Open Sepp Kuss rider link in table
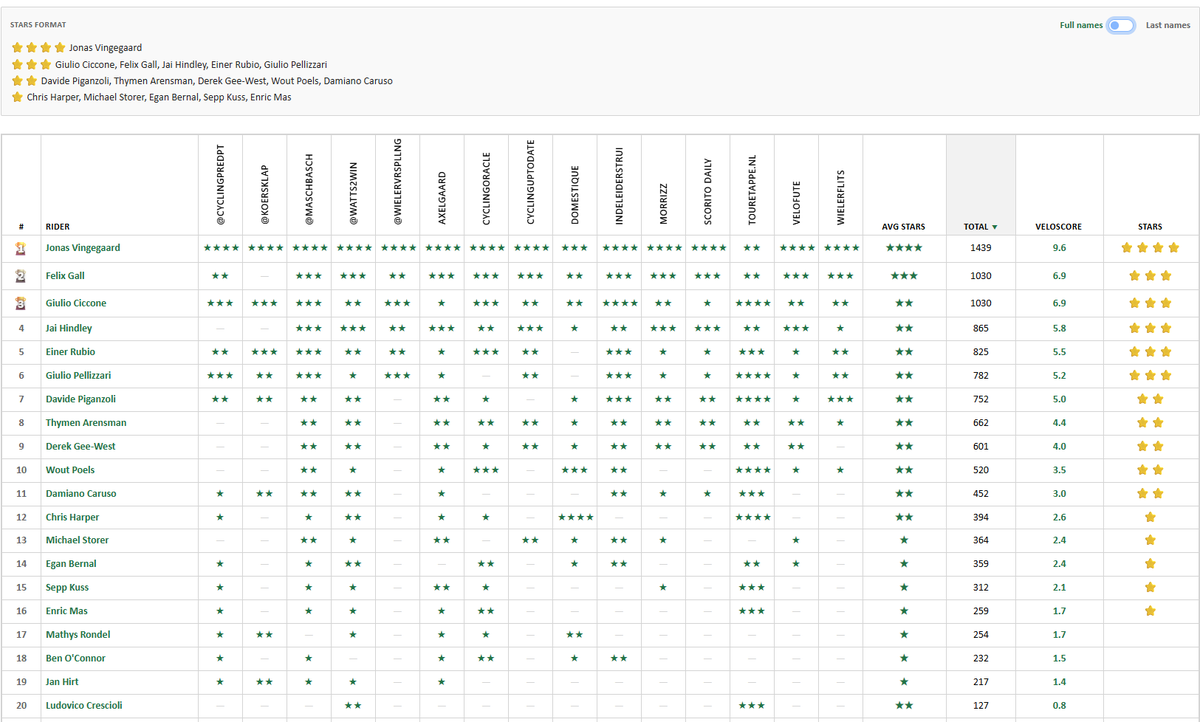Viewport: 1200px width, 722px height. [x=68, y=587]
